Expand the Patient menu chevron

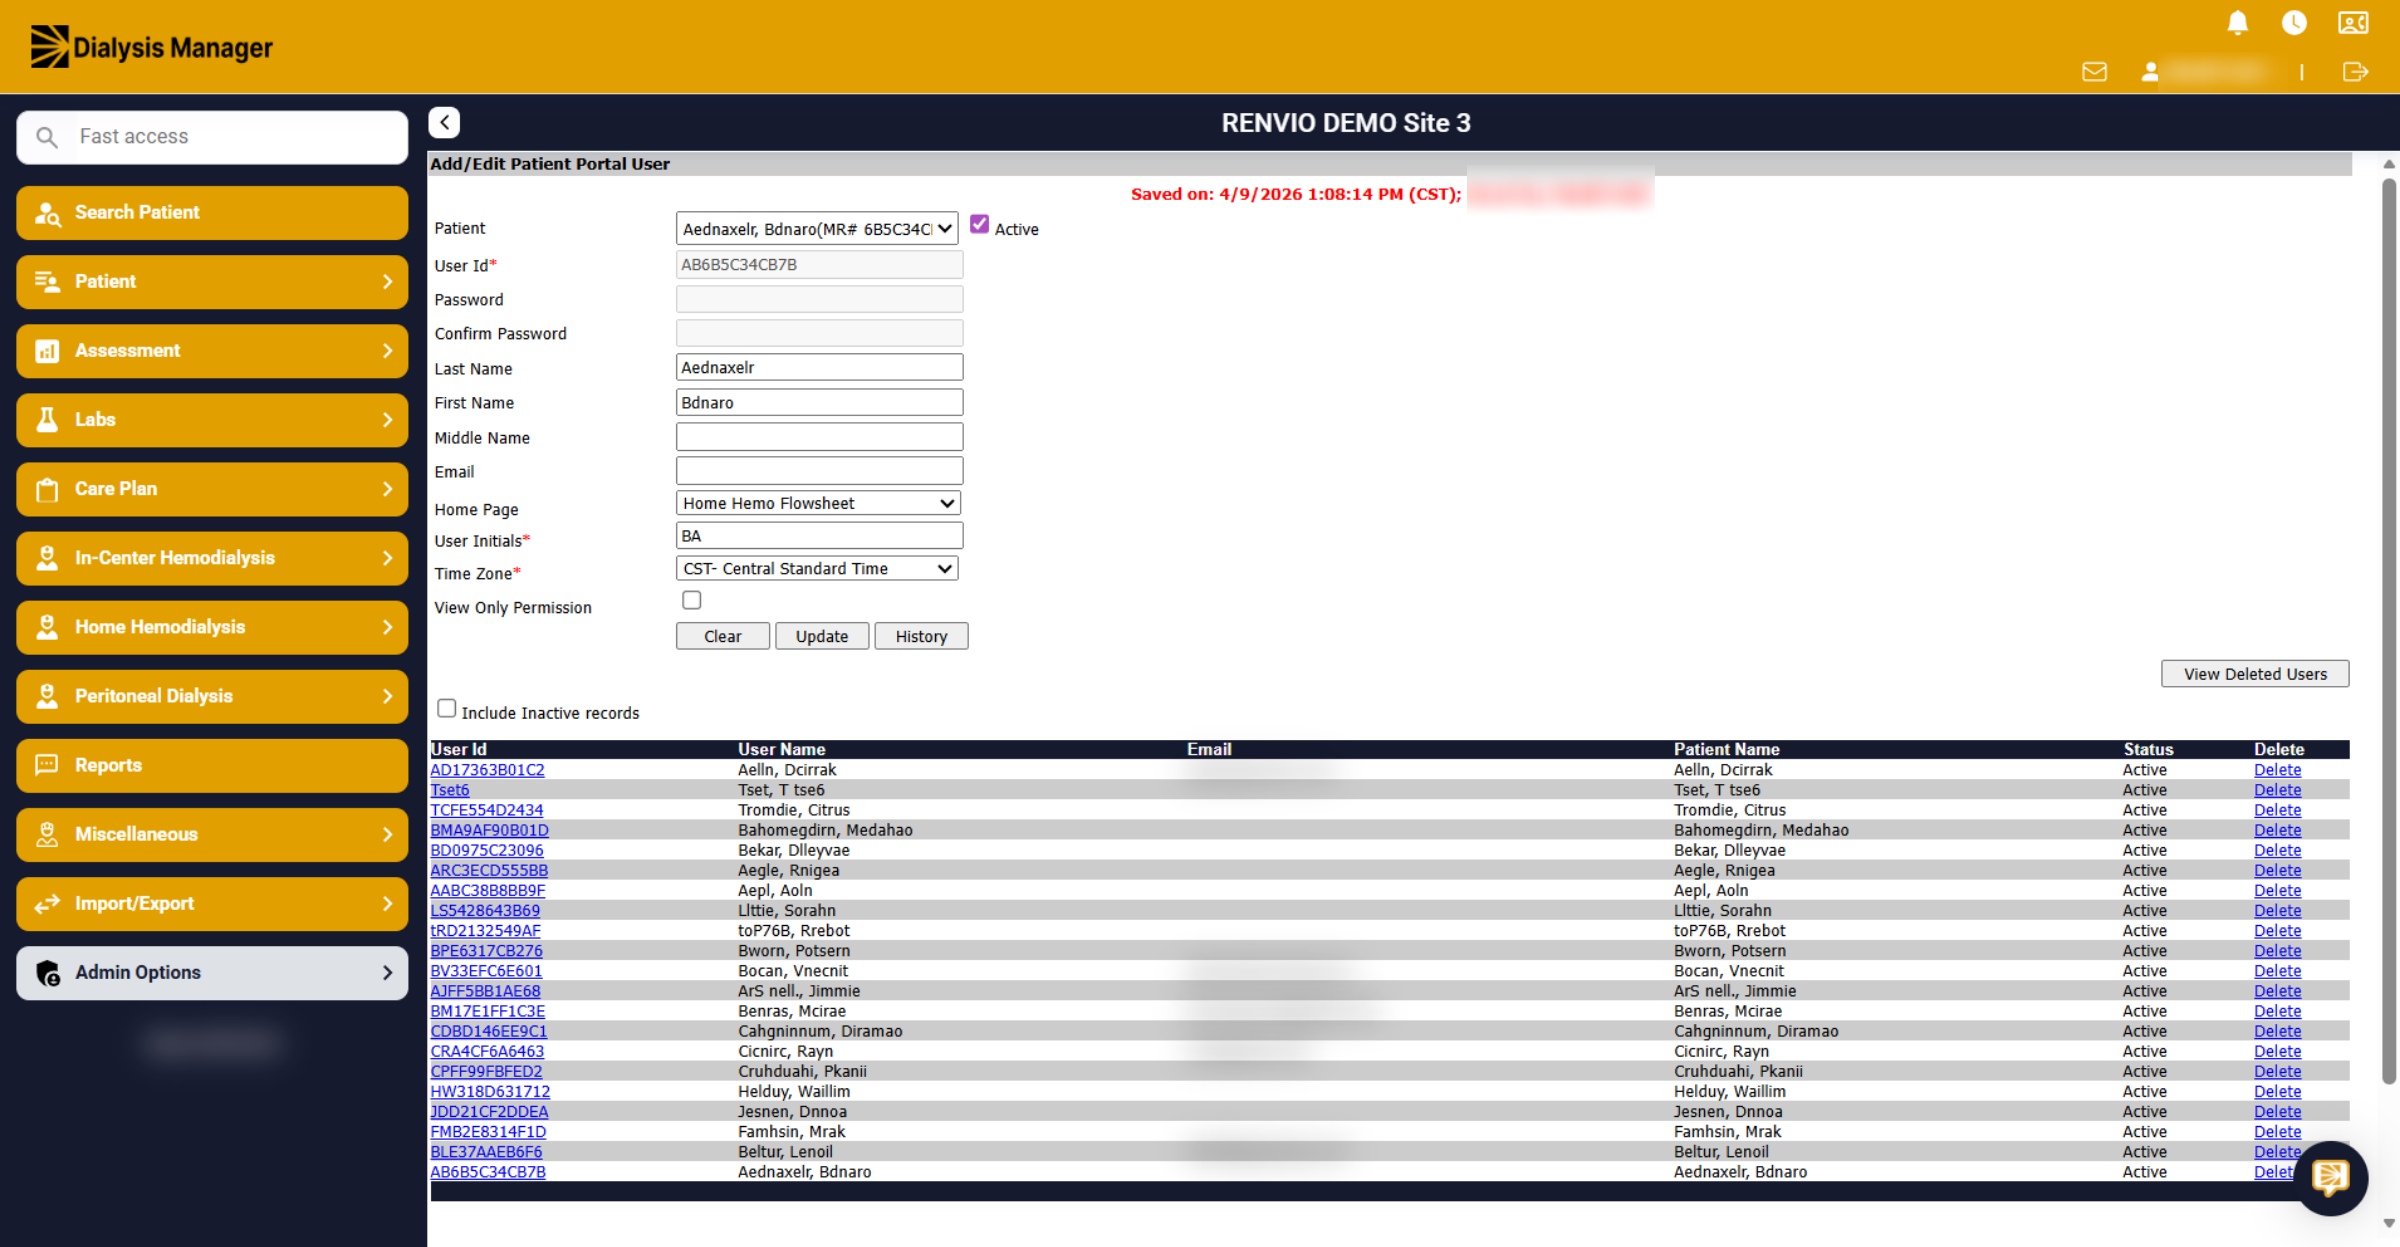coord(387,282)
